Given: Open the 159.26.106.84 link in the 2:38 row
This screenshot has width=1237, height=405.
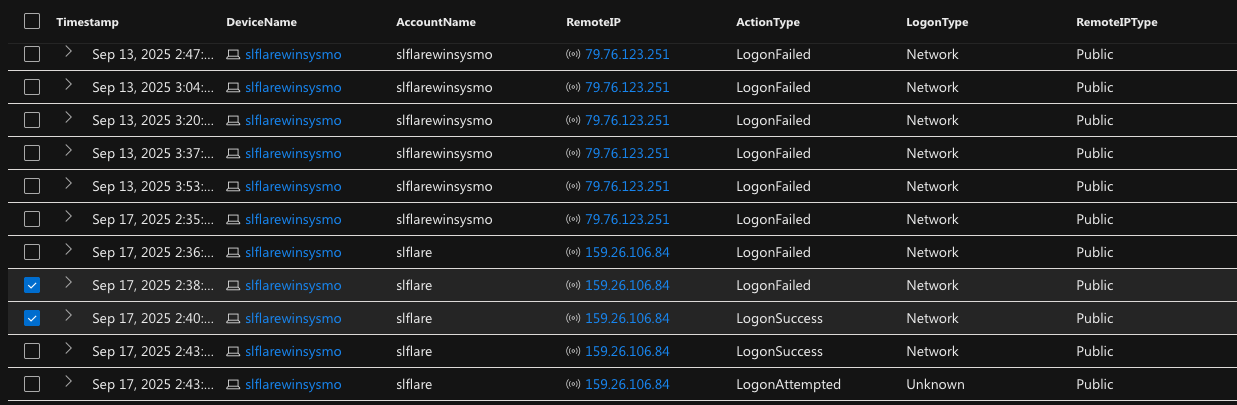Looking at the screenshot, I should pyautogui.click(x=627, y=285).
